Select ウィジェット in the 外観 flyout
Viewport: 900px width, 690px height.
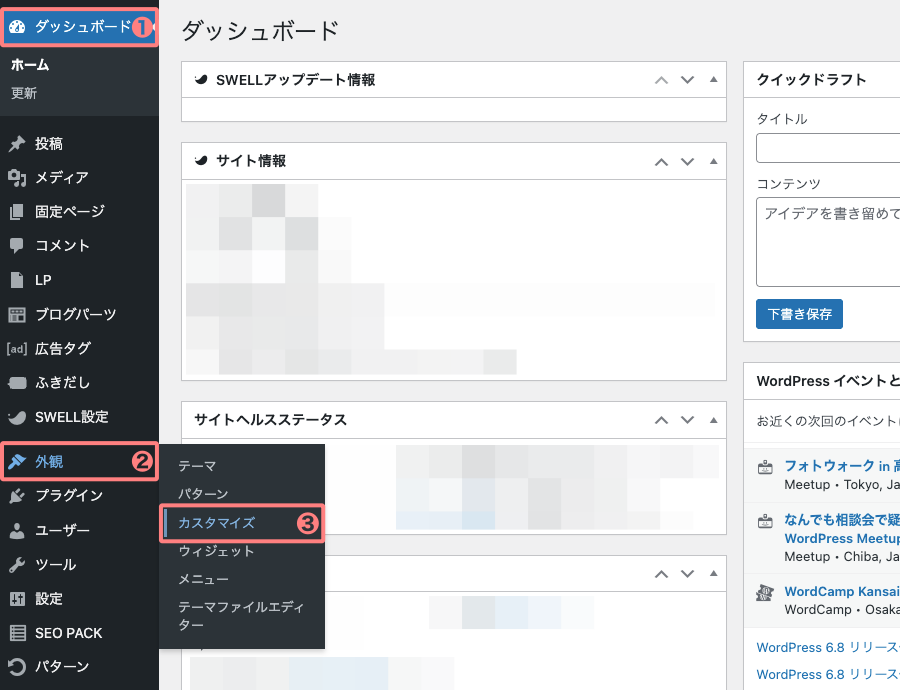(x=216, y=551)
